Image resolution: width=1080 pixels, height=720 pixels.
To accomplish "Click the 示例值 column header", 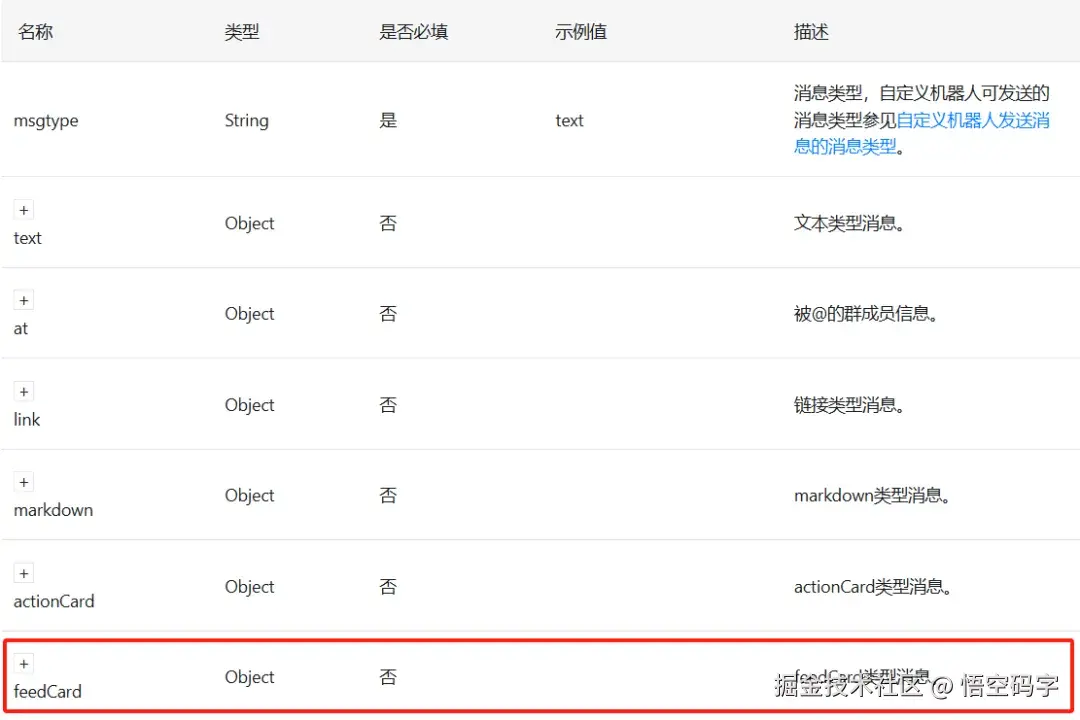I will [581, 32].
